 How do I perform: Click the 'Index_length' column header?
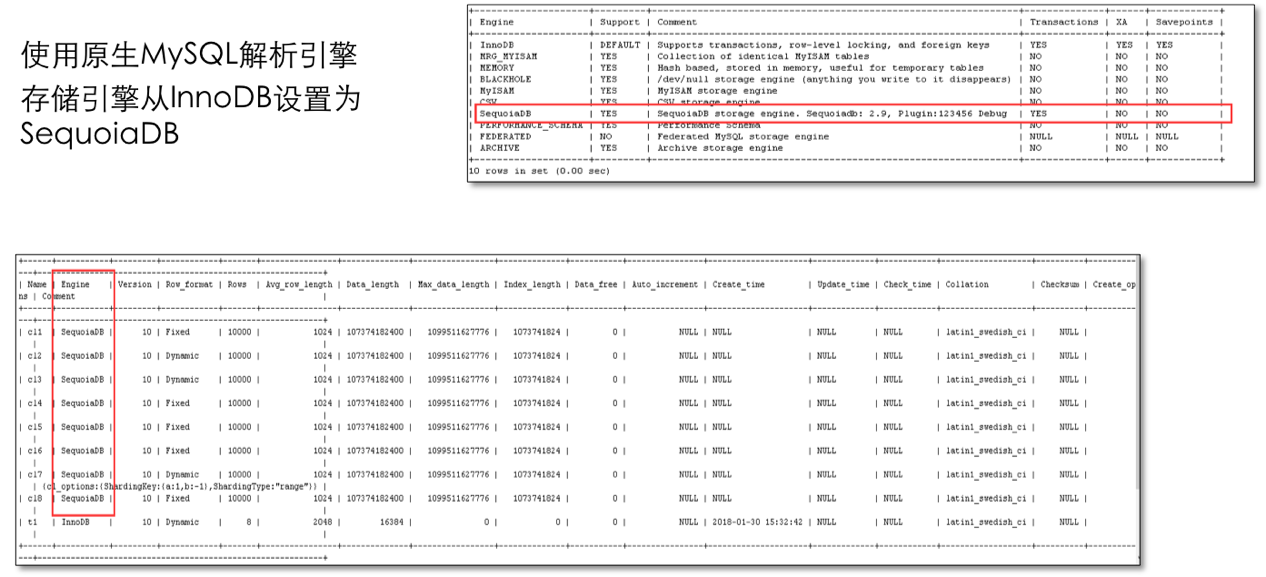point(532,284)
